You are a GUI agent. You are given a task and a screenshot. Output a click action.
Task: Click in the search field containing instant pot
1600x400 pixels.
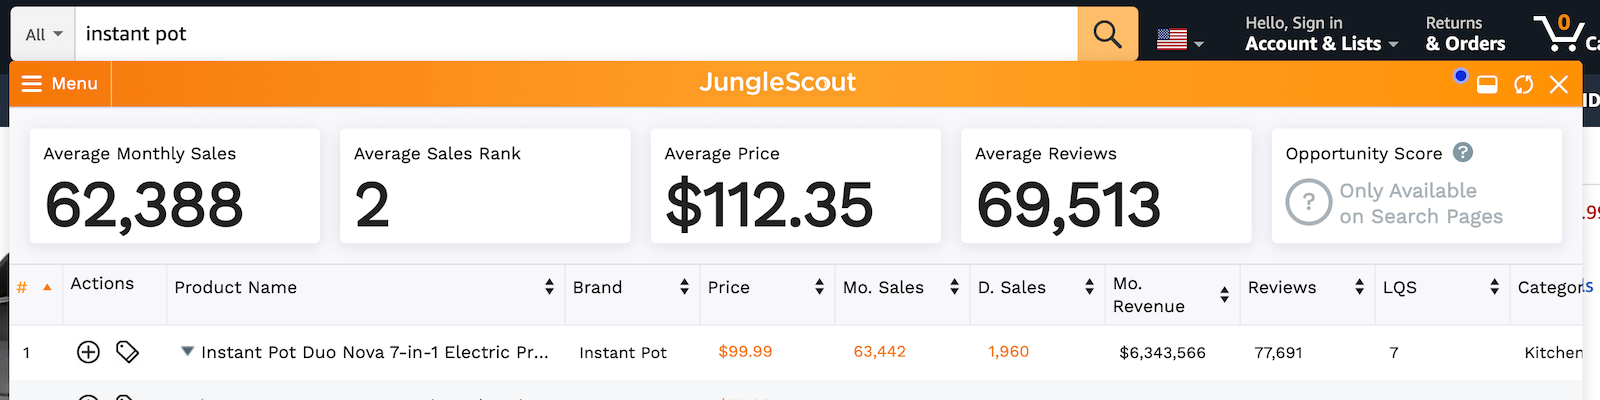577,34
